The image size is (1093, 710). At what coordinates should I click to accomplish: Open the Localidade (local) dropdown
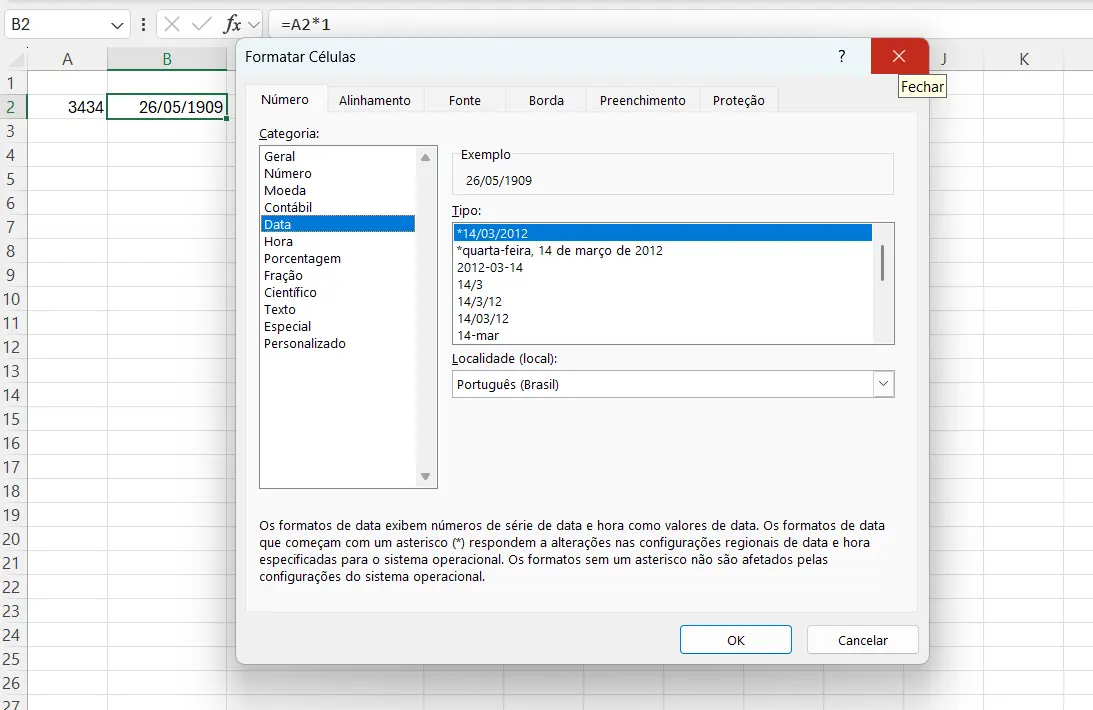[x=882, y=384]
